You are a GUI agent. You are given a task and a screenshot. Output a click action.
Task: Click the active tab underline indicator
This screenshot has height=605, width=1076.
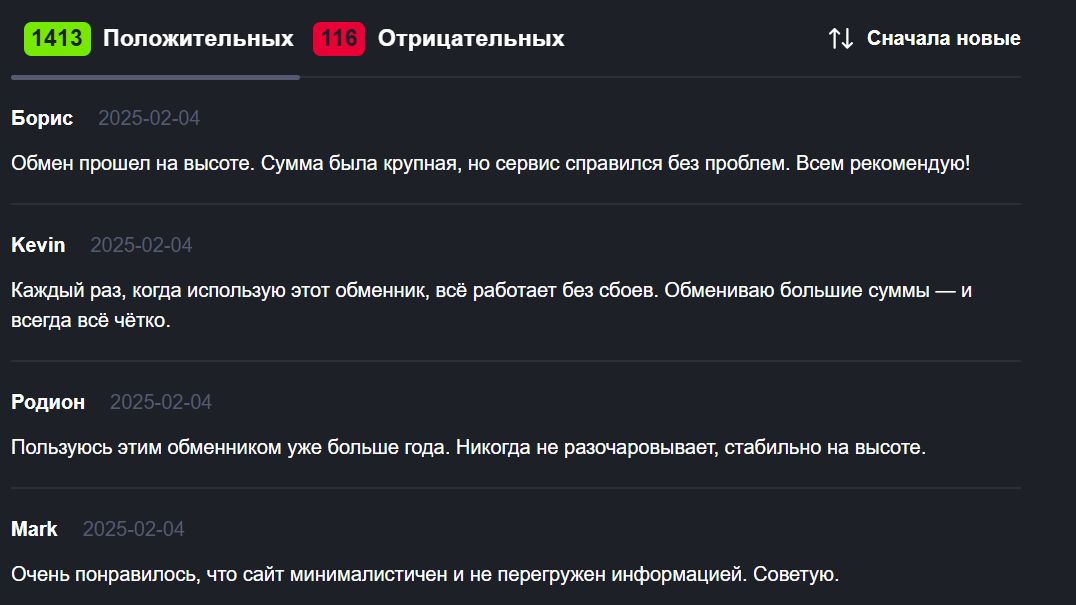point(155,77)
